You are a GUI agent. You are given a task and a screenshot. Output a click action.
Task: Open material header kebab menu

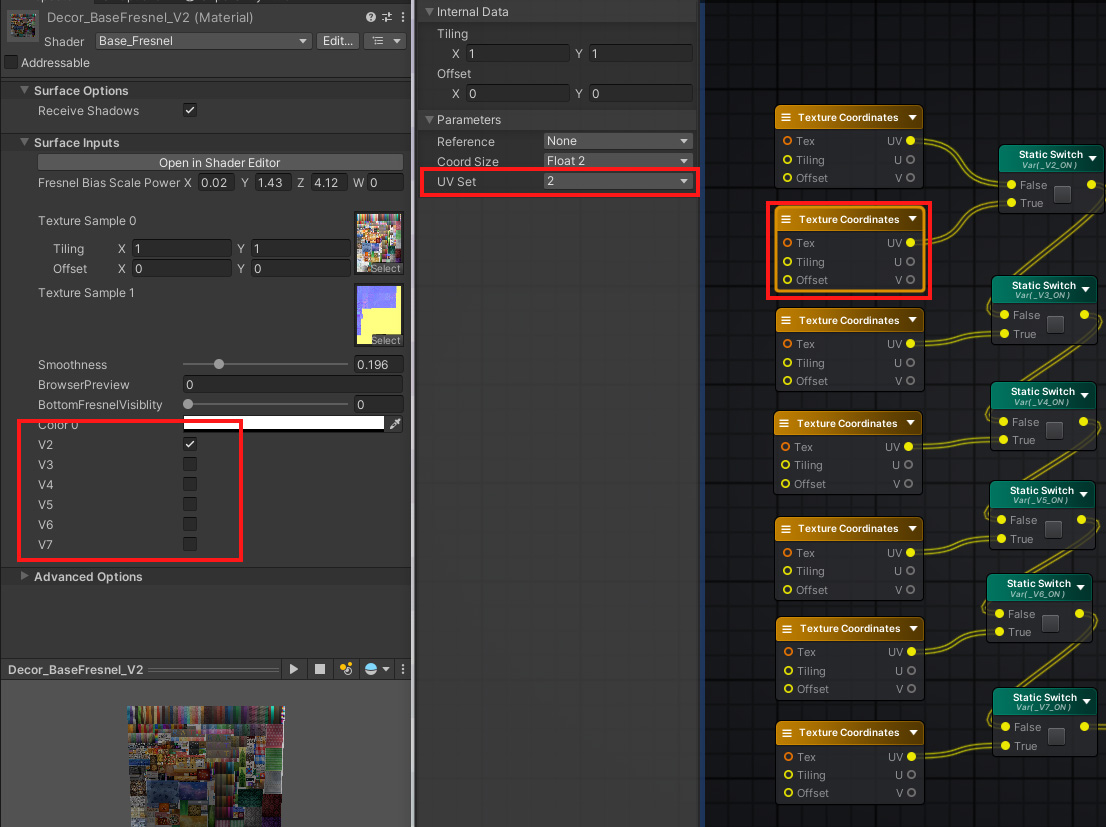click(x=403, y=17)
